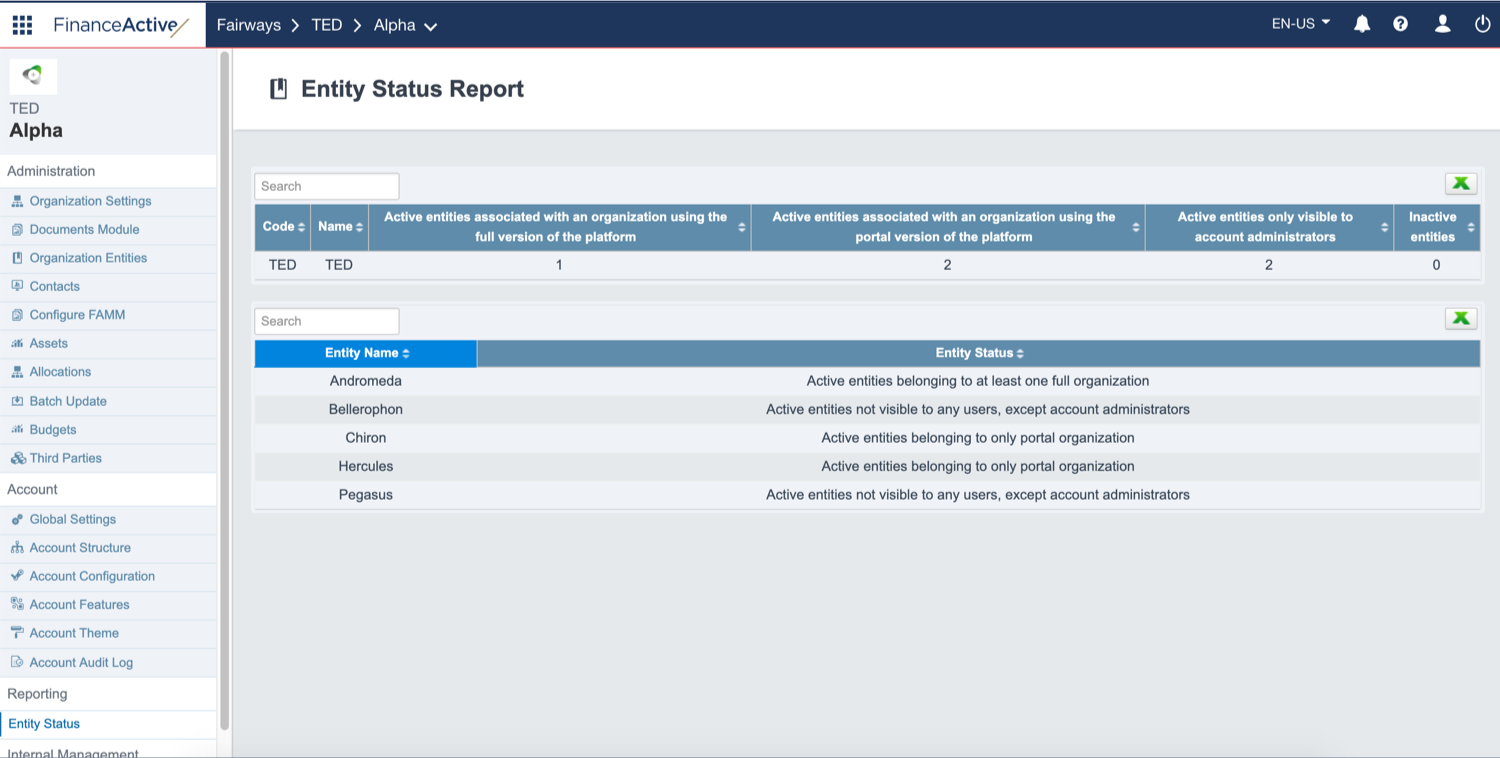Screen dimensions: 1500x758
Task: Export the entity table to Excel
Action: tap(1461, 318)
